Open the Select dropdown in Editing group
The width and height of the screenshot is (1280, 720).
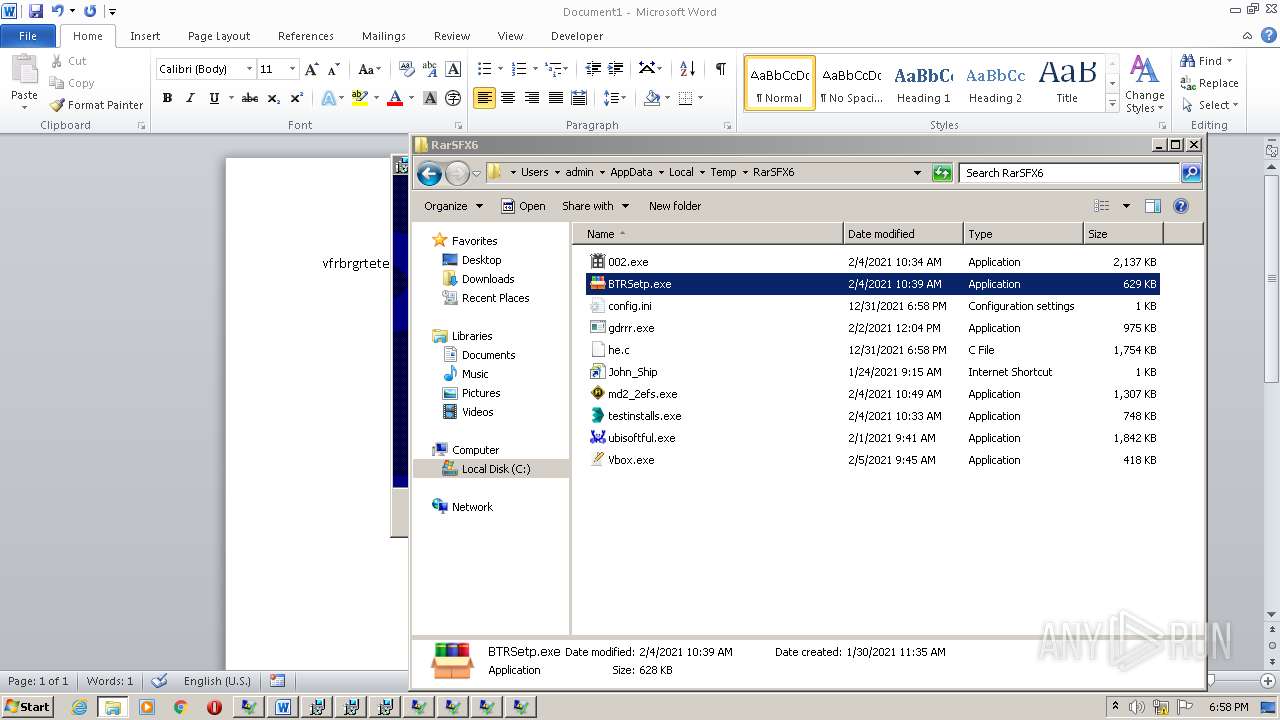pyautogui.click(x=1210, y=105)
